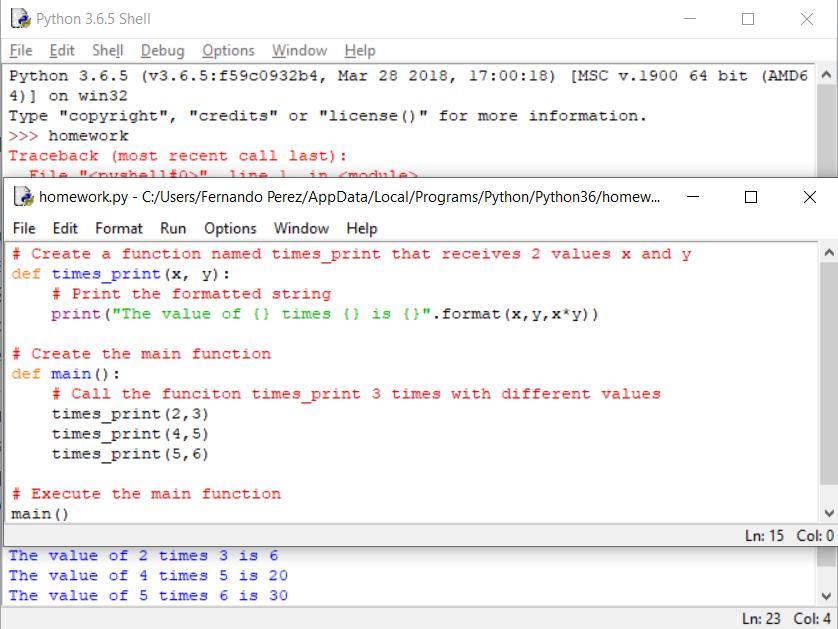
Task: Close the homework.py editor window
Action: 810,197
